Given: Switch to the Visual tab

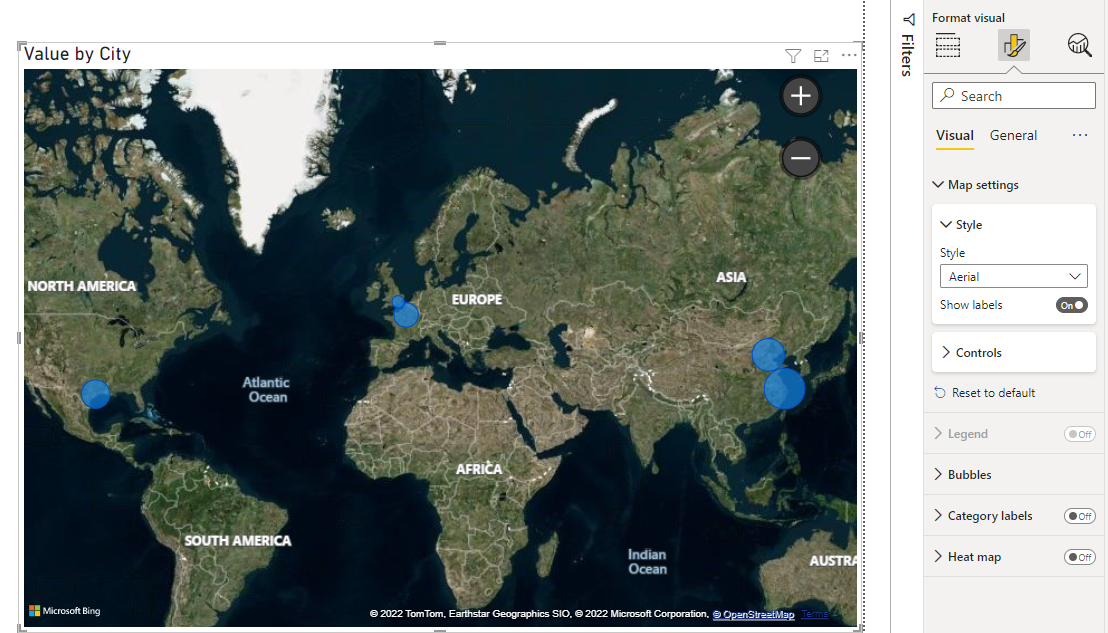Looking at the screenshot, I should click(x=955, y=135).
